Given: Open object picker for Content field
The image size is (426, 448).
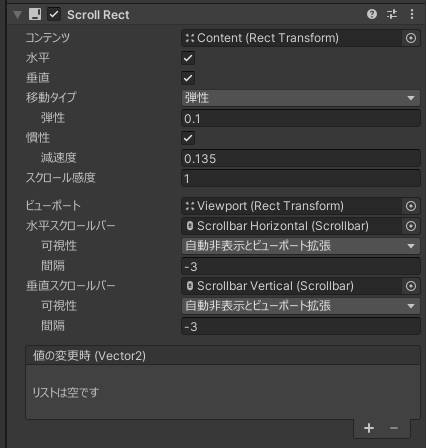Looking at the screenshot, I should click(411, 38).
